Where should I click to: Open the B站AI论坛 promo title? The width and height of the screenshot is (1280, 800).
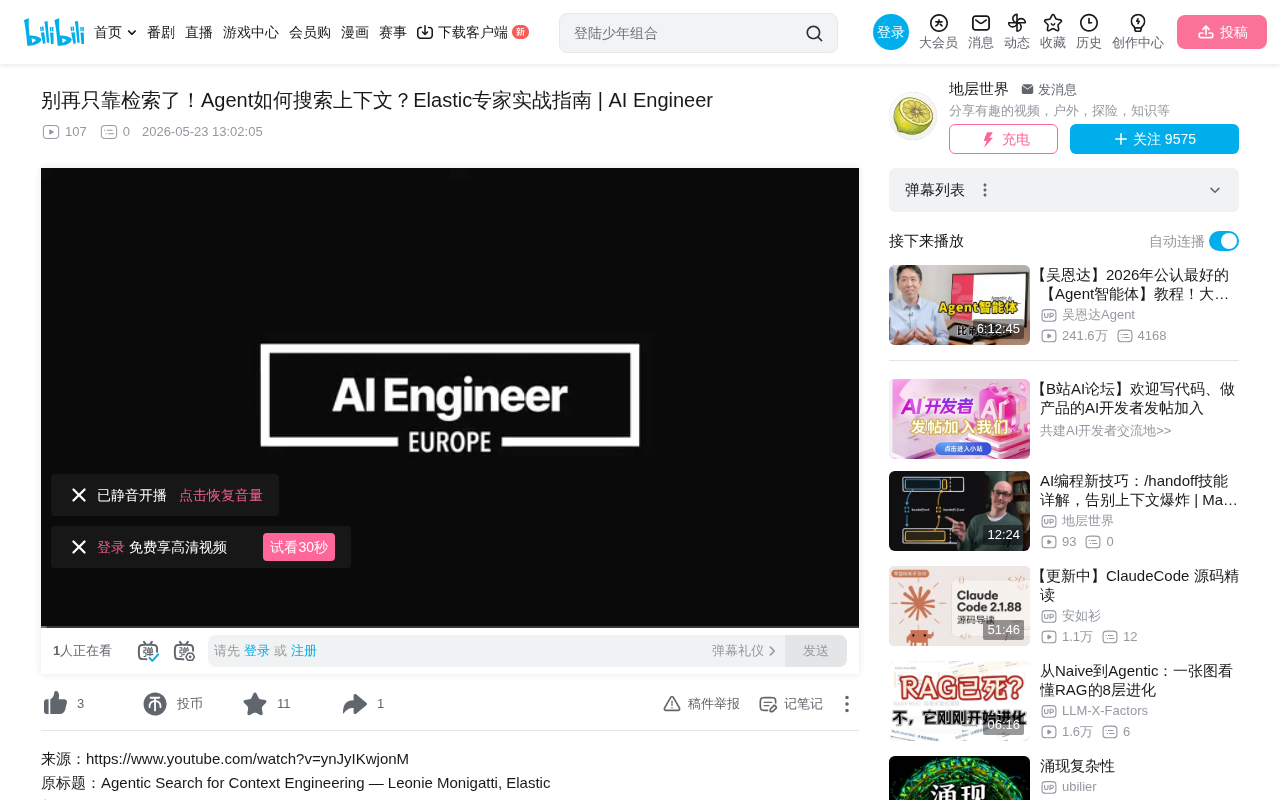click(1138, 398)
